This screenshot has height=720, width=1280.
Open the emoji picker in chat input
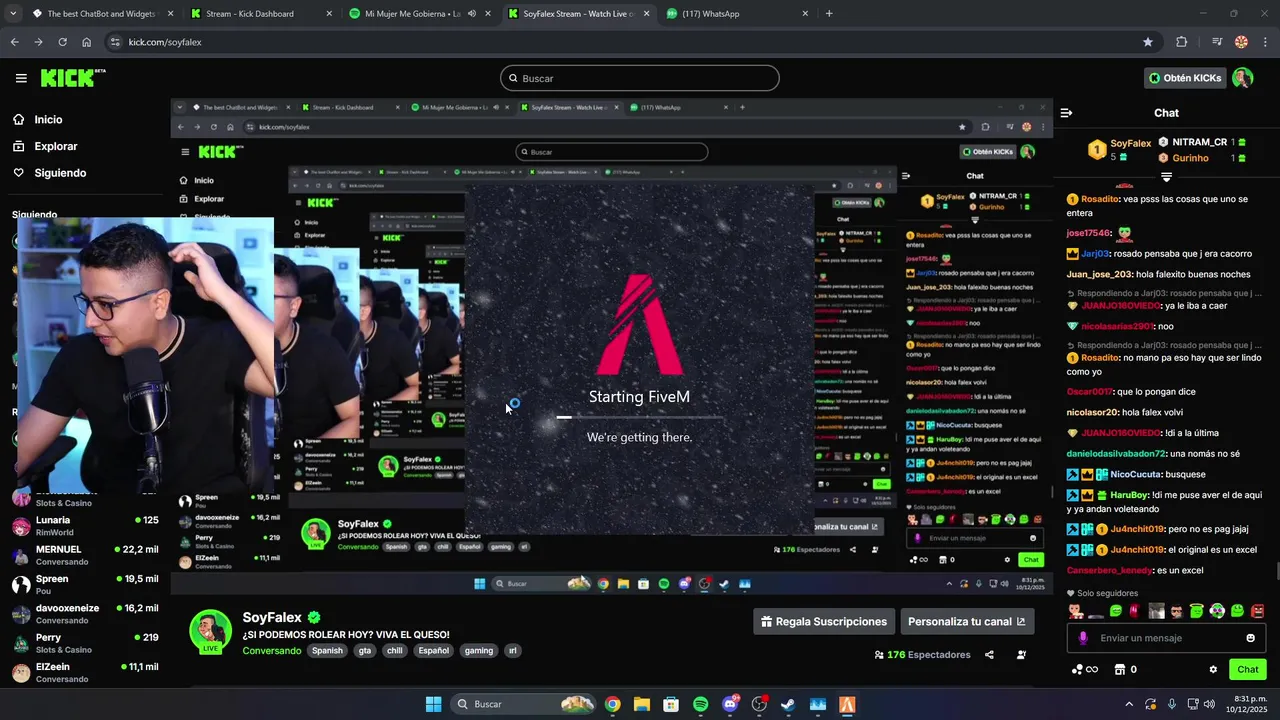pos(1250,638)
